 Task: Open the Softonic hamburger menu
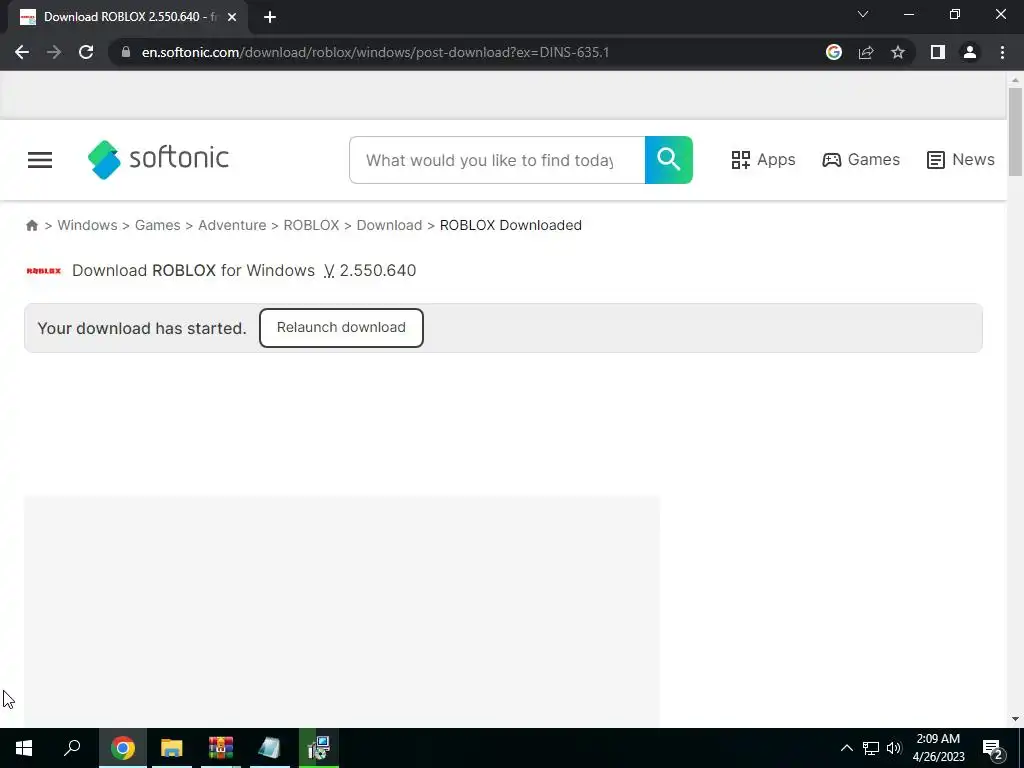[40, 160]
